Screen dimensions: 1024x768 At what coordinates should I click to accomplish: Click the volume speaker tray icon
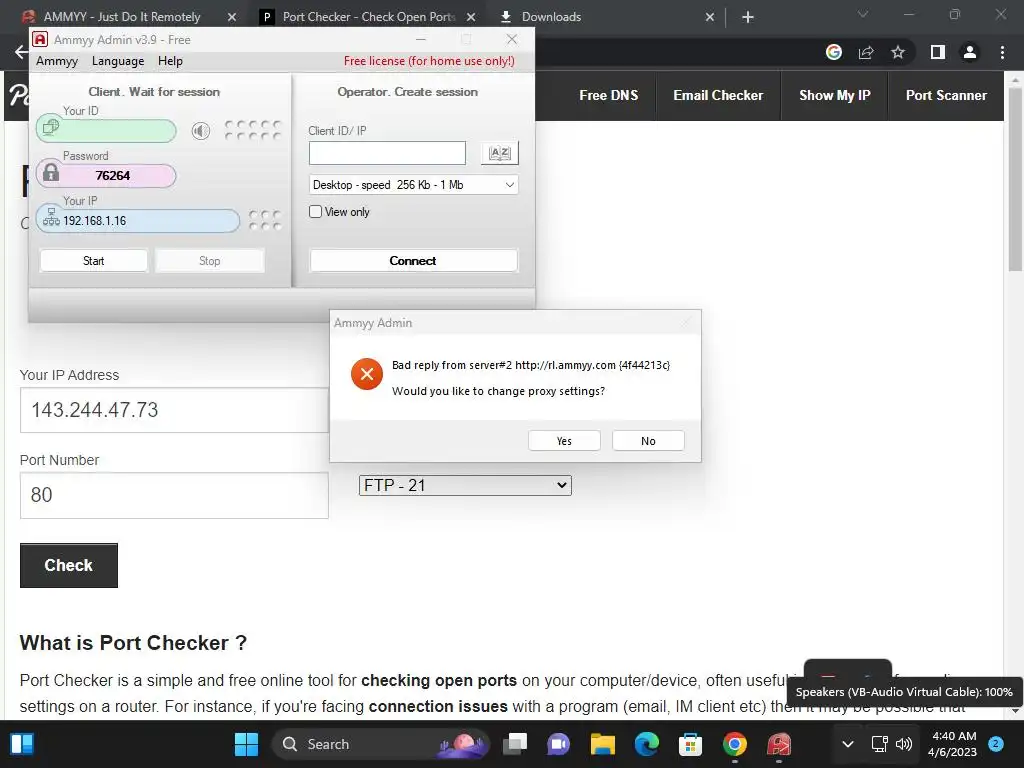click(904, 744)
